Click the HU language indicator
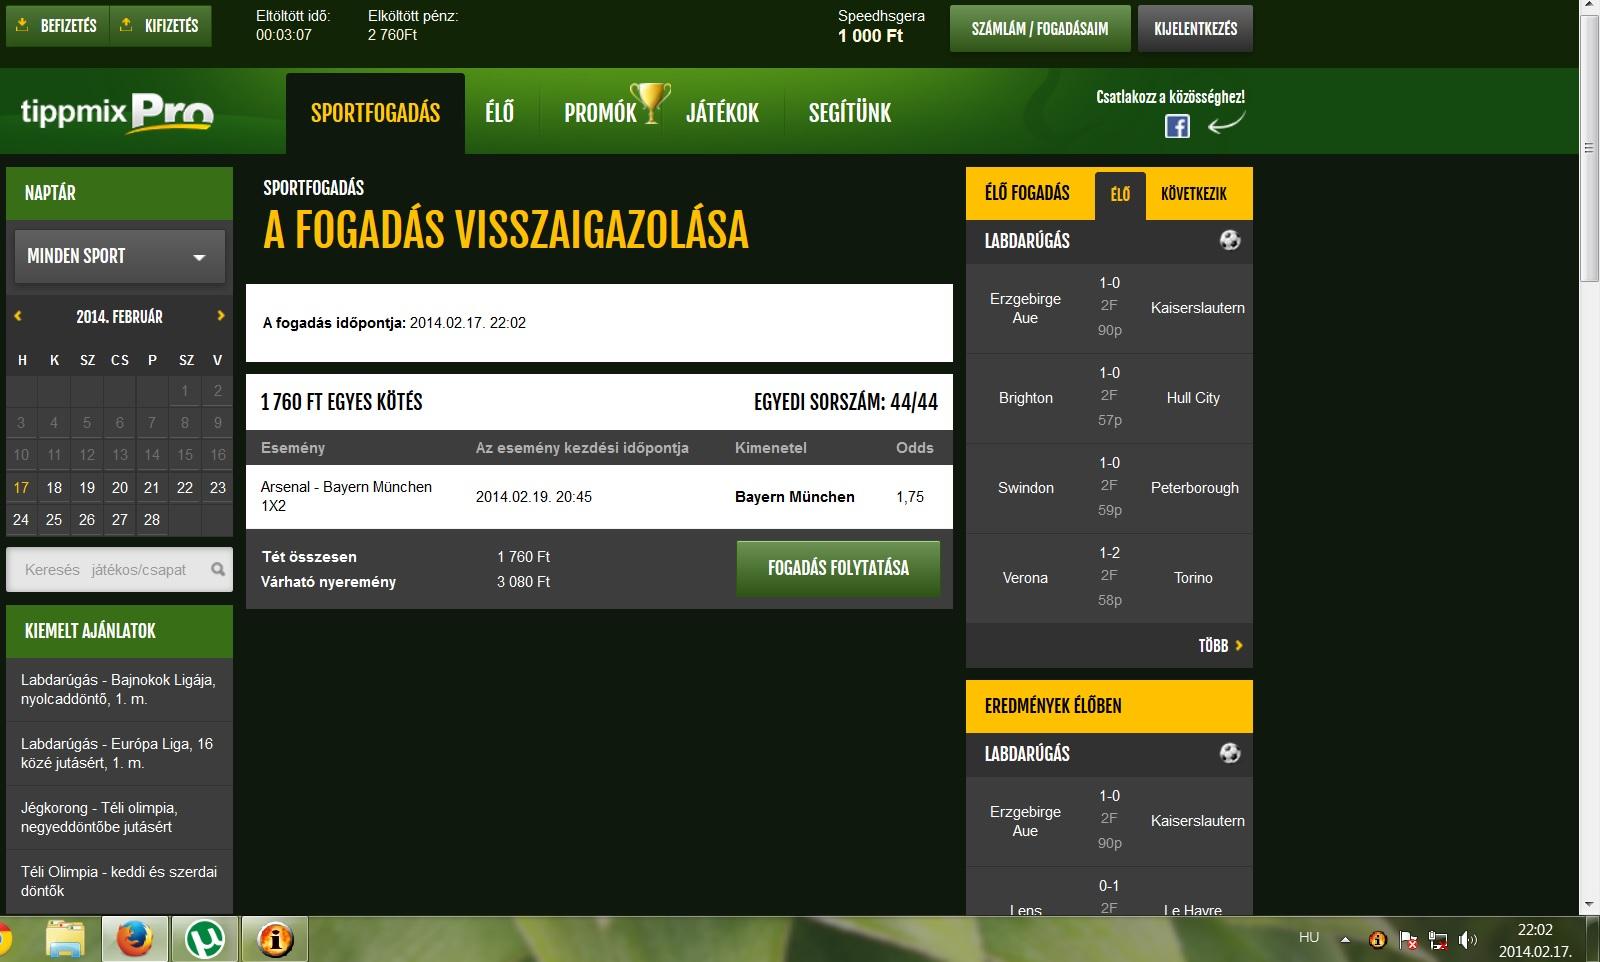Screen dimensions: 1600x962 pyautogui.click(x=1309, y=937)
